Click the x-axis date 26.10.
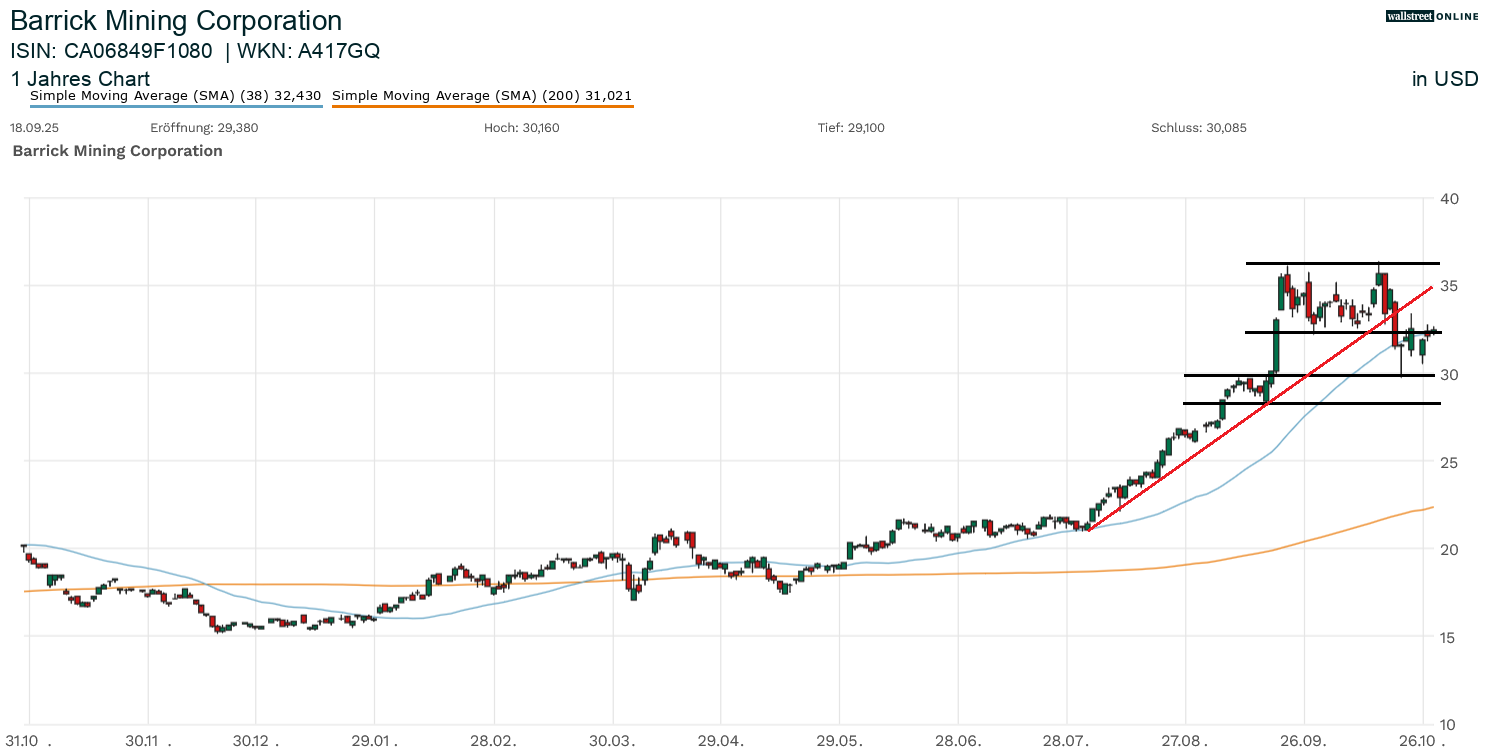1490x749 pixels. click(x=1422, y=741)
